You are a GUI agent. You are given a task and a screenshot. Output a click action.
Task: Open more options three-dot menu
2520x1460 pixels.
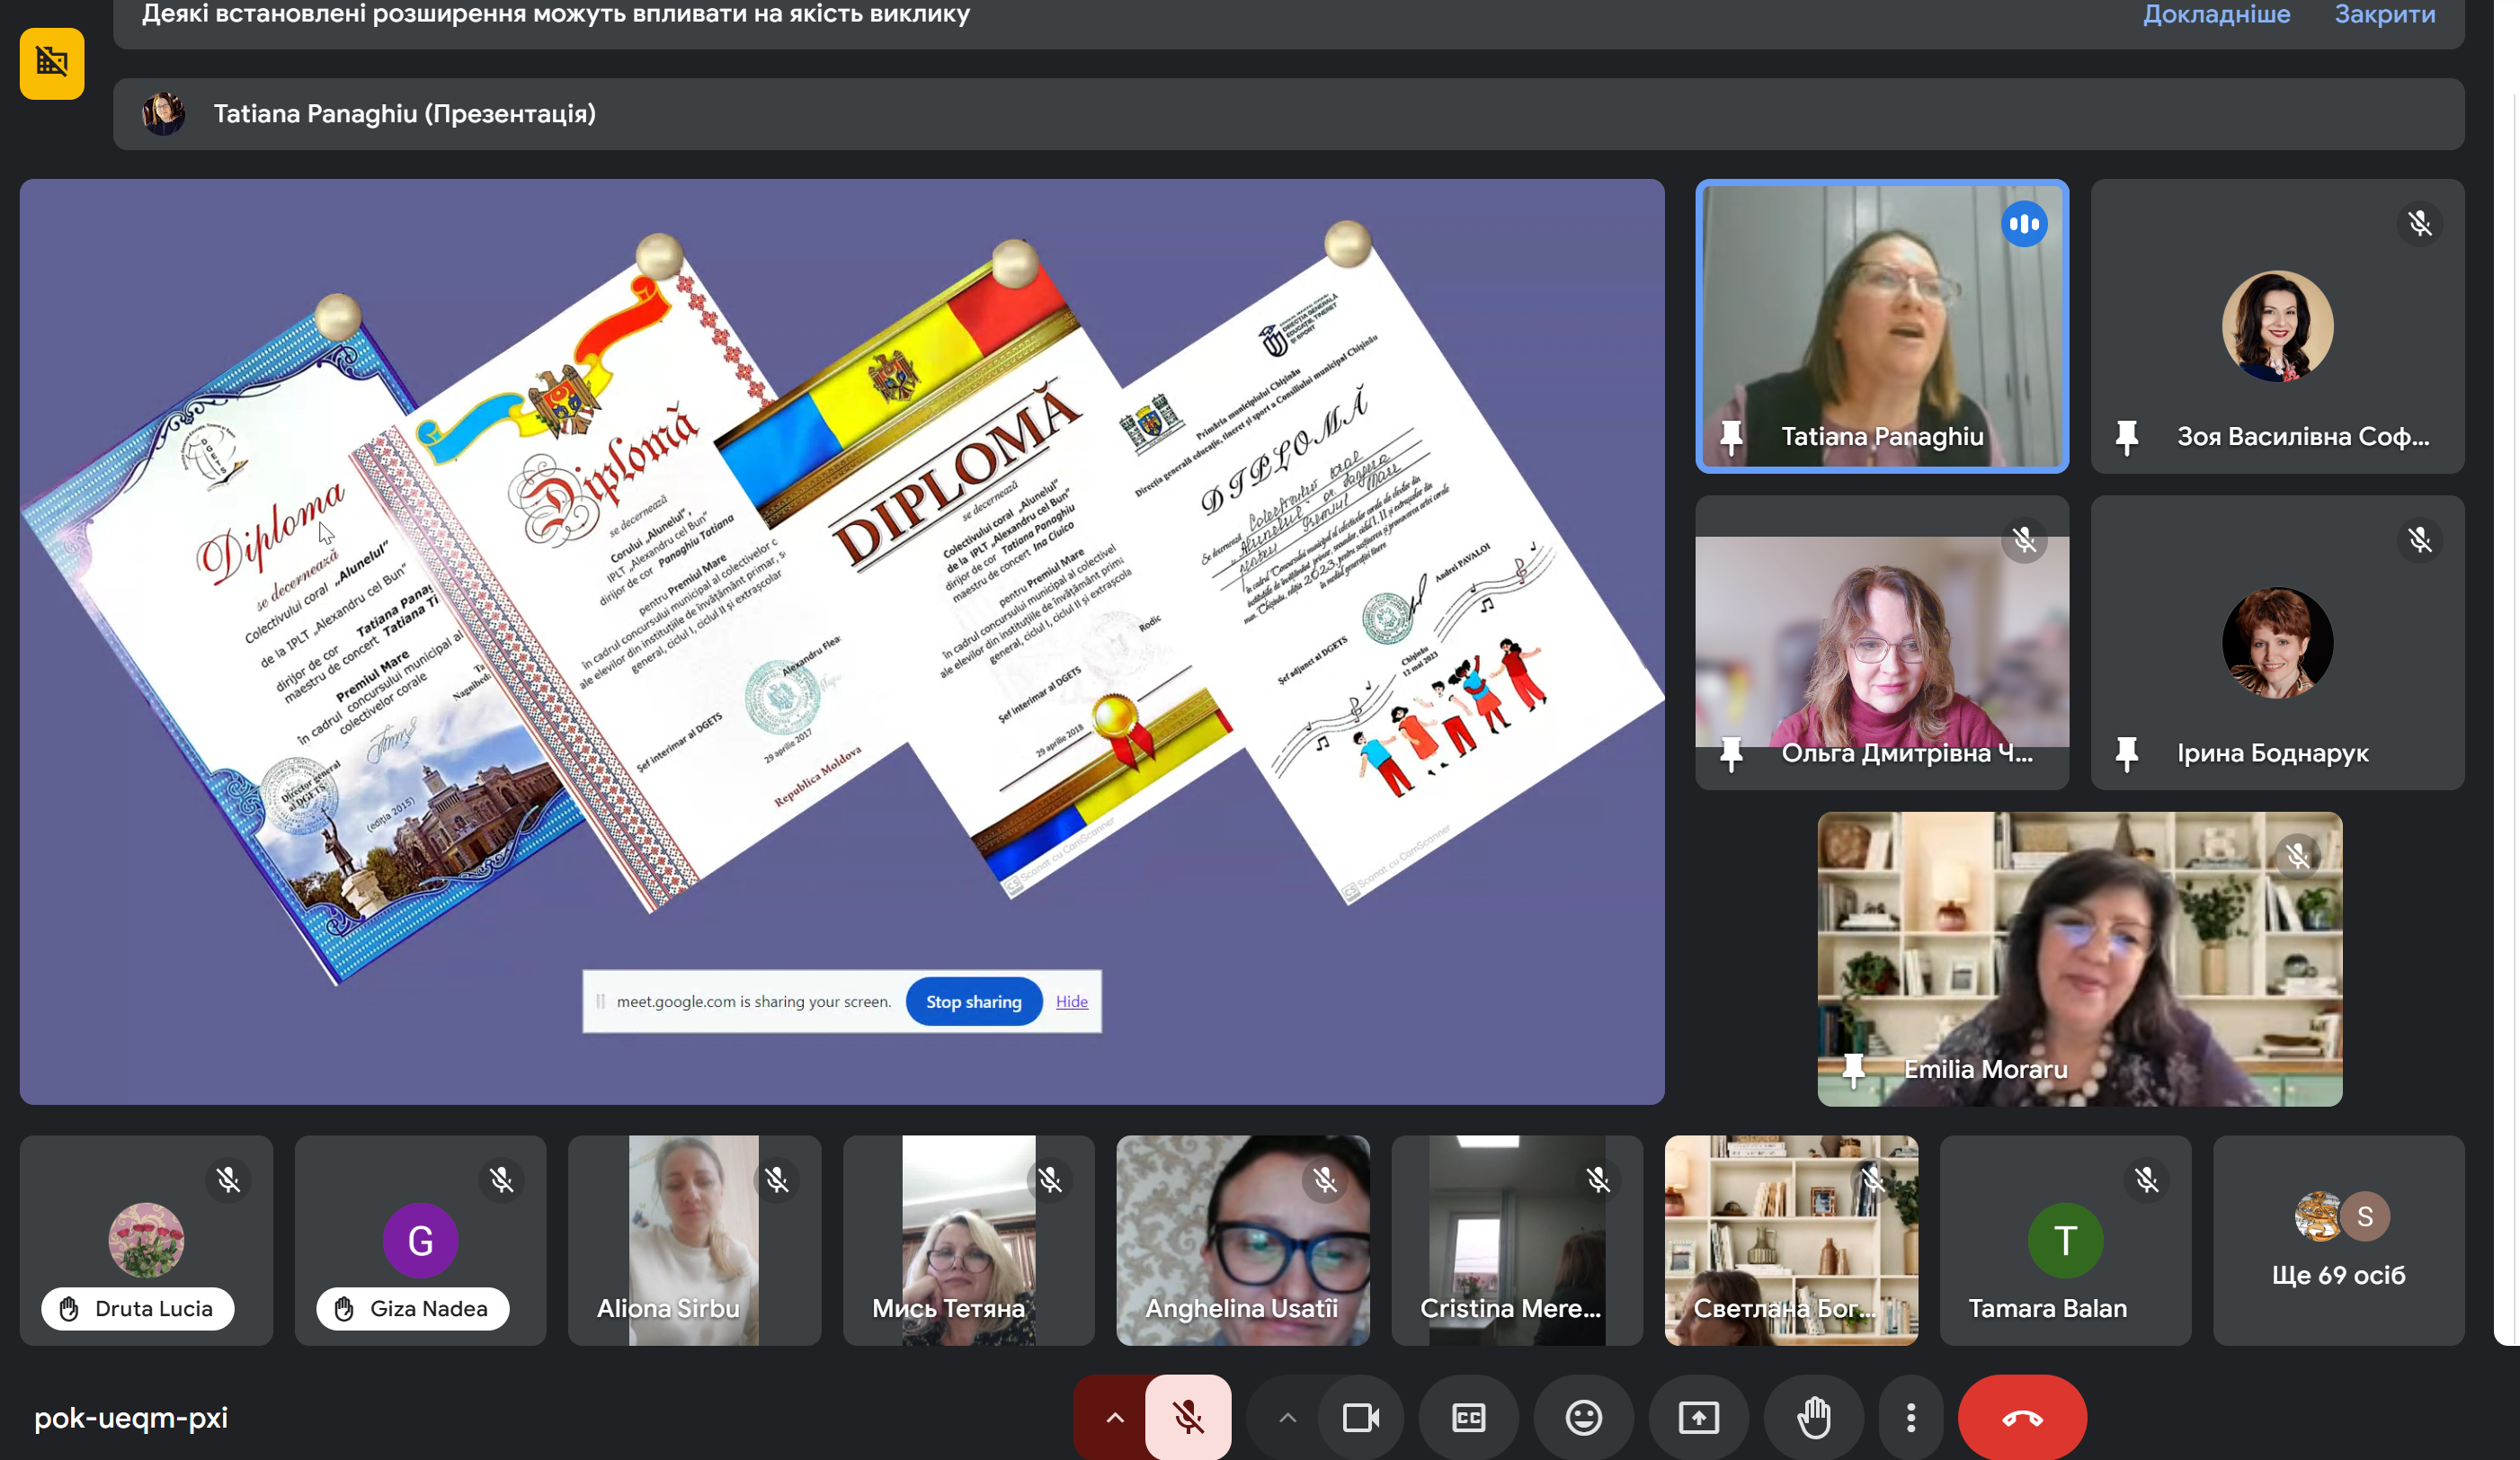pyautogui.click(x=1911, y=1417)
